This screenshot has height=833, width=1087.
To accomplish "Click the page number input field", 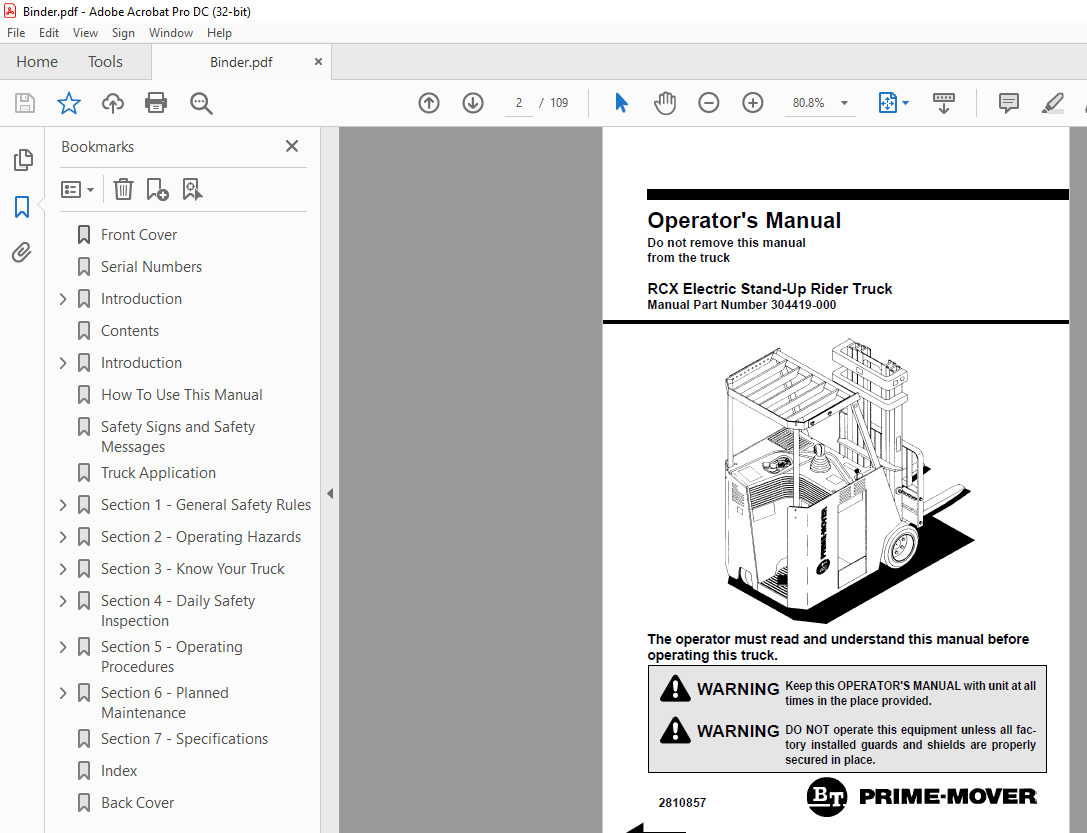I will click(x=519, y=103).
